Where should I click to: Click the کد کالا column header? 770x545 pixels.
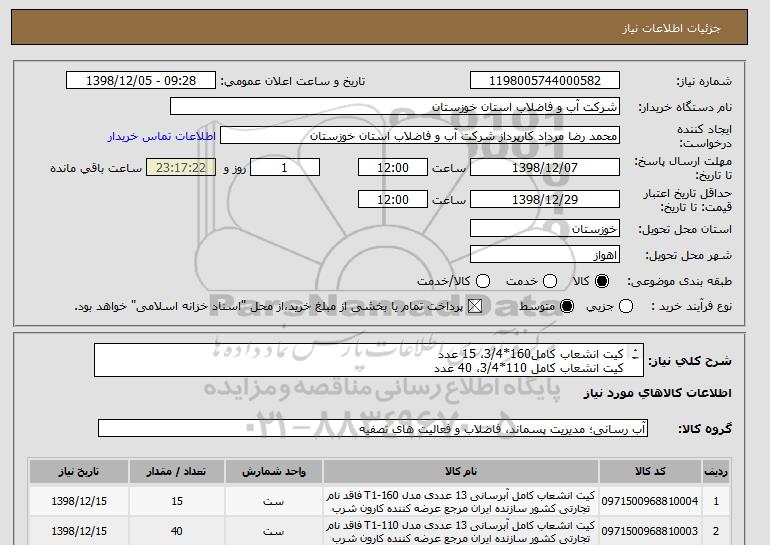click(x=650, y=471)
